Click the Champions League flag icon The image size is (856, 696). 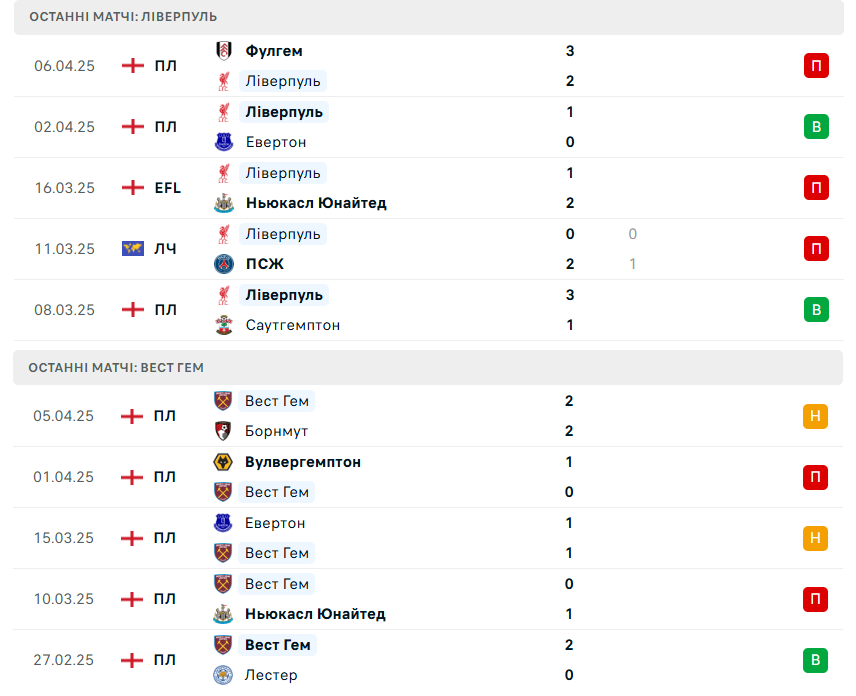pos(133,248)
